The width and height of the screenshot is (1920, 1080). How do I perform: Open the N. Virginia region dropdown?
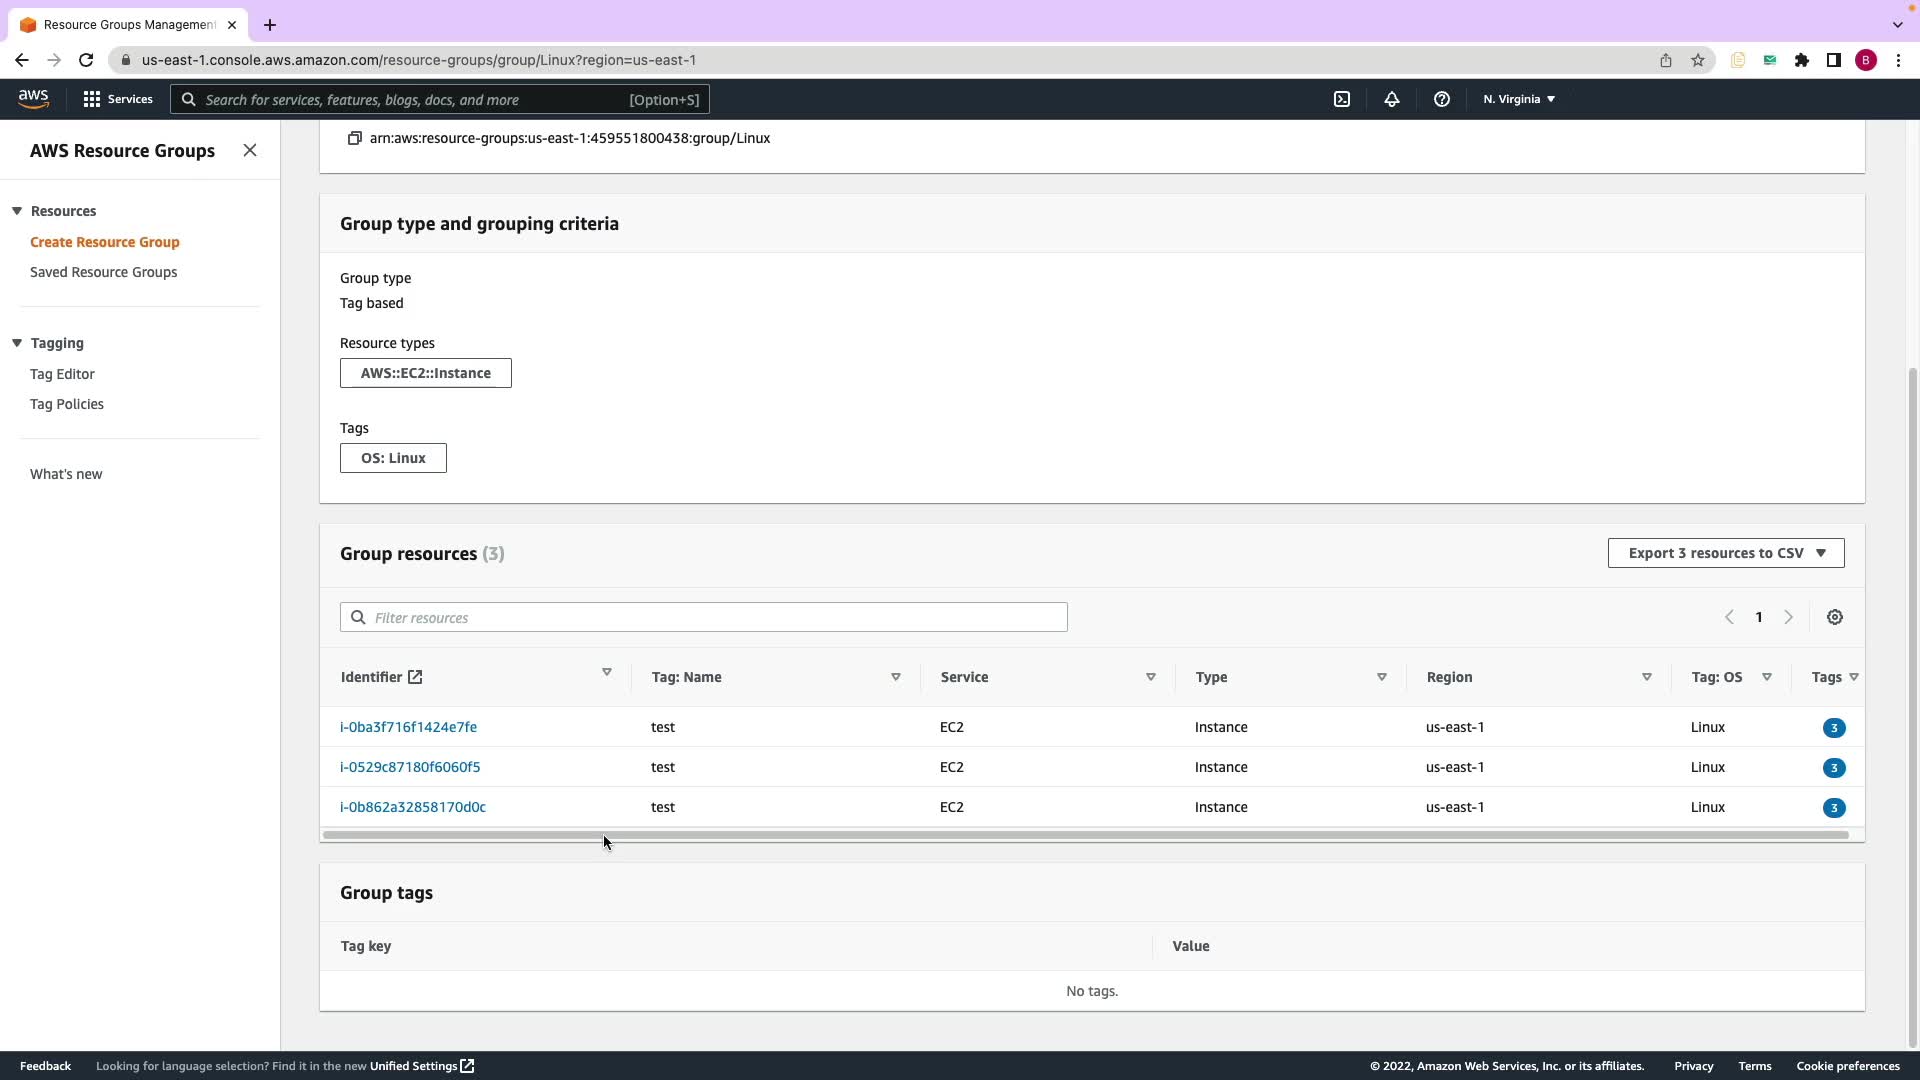1518,99
